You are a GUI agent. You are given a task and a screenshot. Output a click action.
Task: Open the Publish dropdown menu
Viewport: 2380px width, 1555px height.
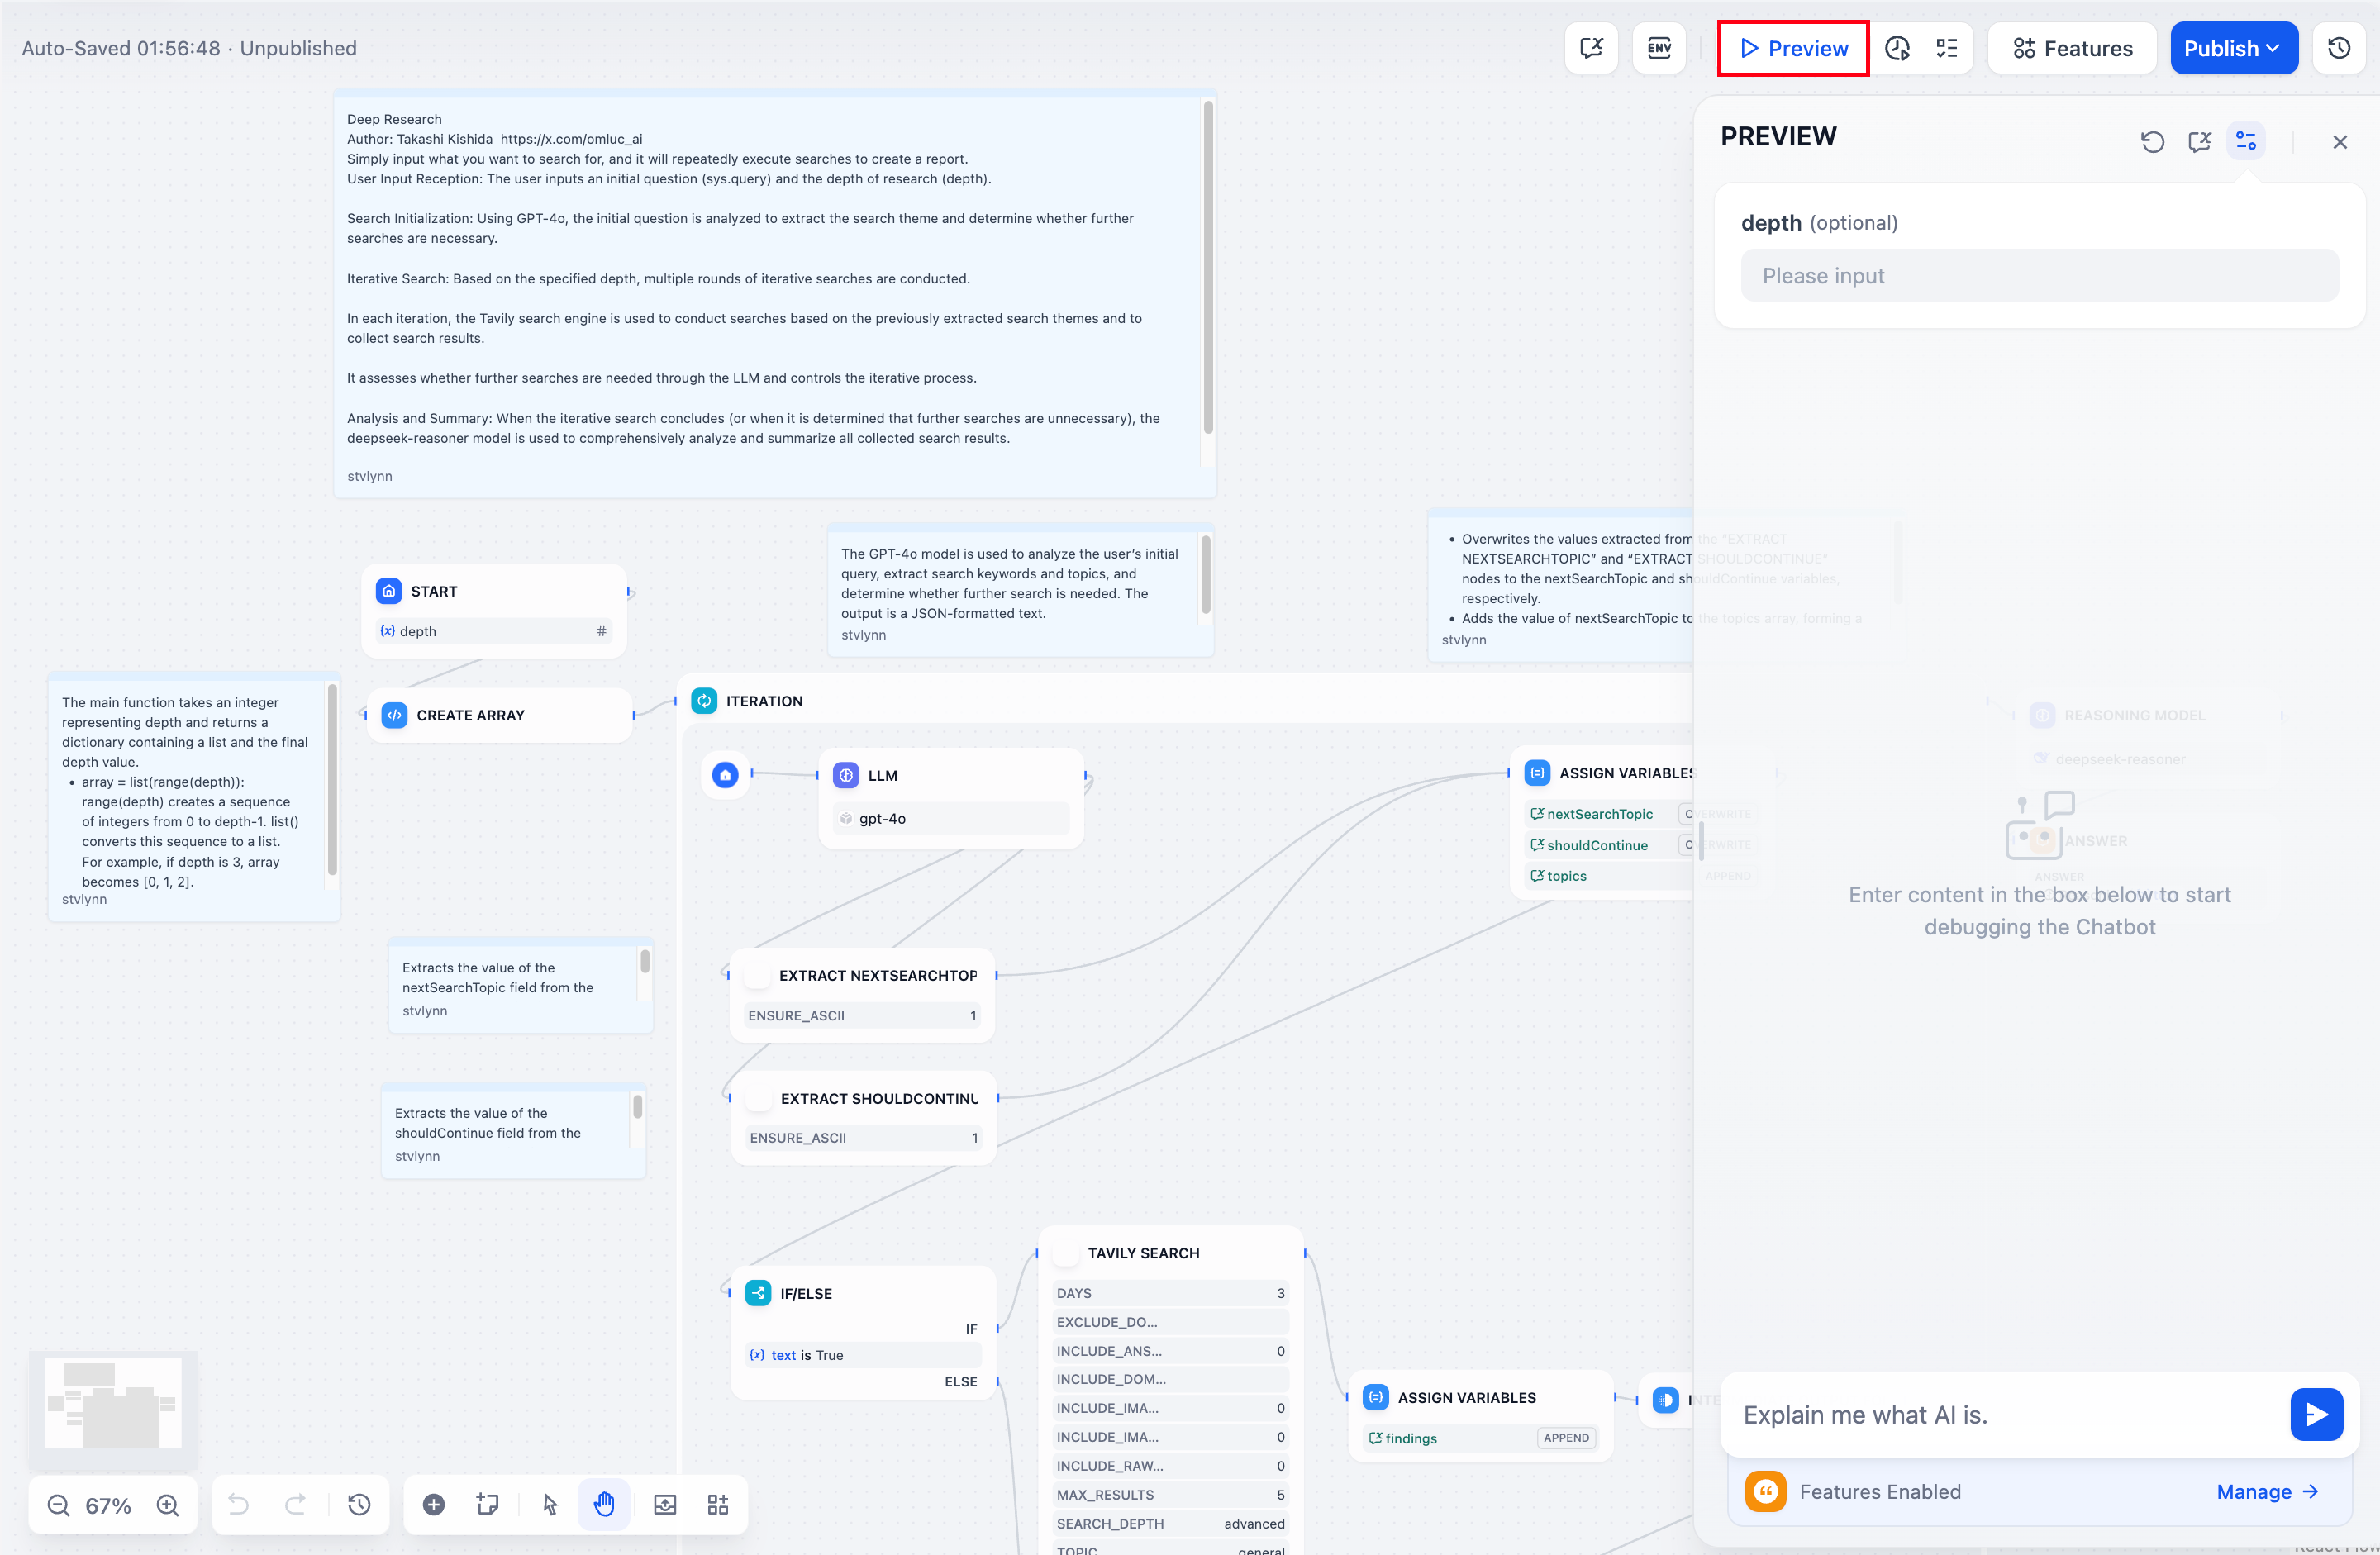(2232, 48)
